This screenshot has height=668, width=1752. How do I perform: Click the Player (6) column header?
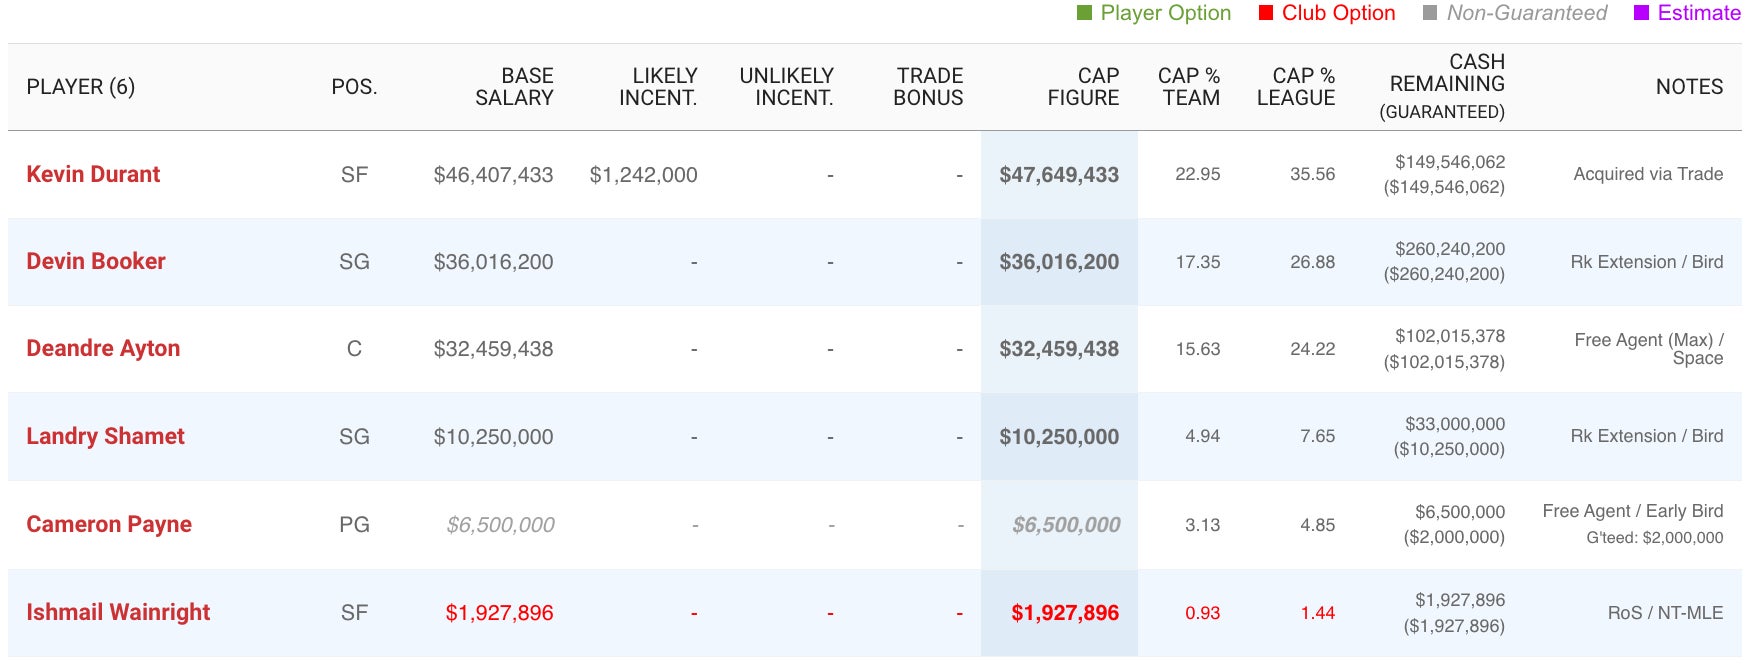click(80, 87)
